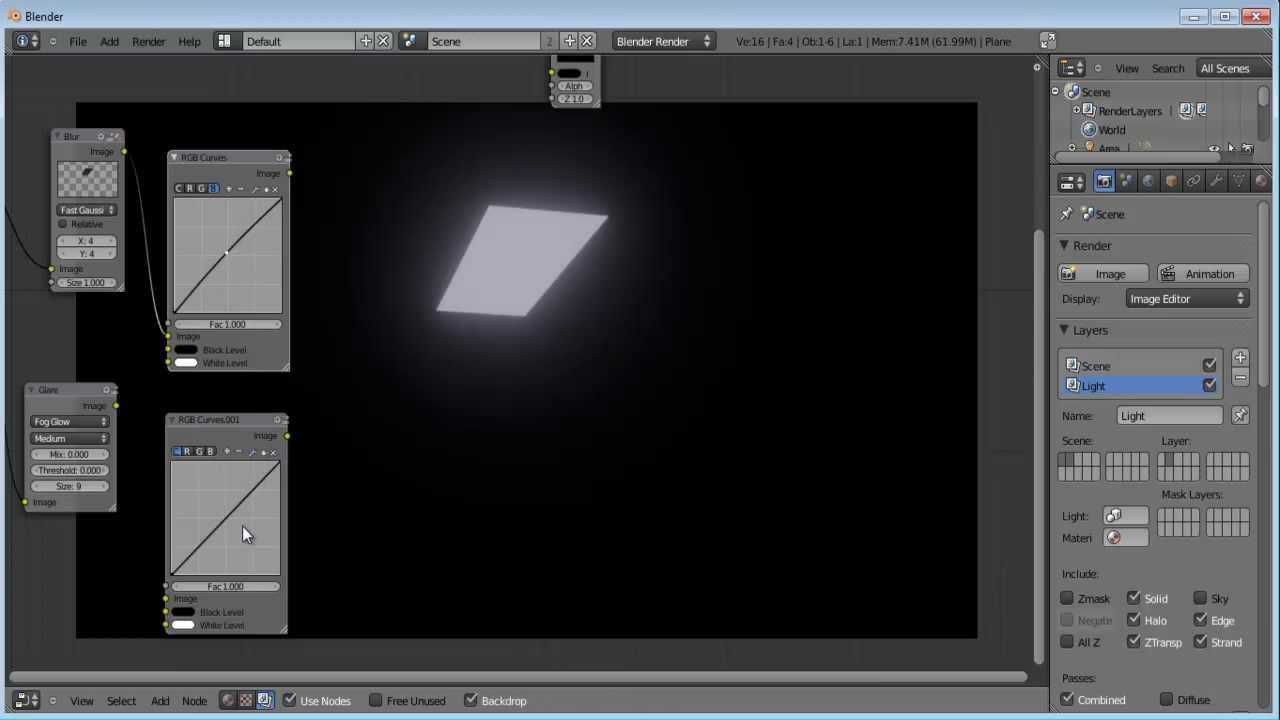The height and width of the screenshot is (720, 1280).
Task: Open the outliner Search menu
Action: click(x=1167, y=68)
